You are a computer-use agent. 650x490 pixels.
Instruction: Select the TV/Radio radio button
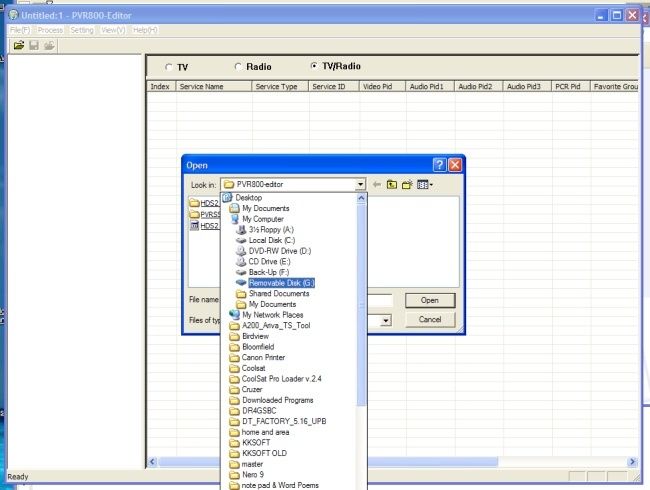(x=314, y=65)
